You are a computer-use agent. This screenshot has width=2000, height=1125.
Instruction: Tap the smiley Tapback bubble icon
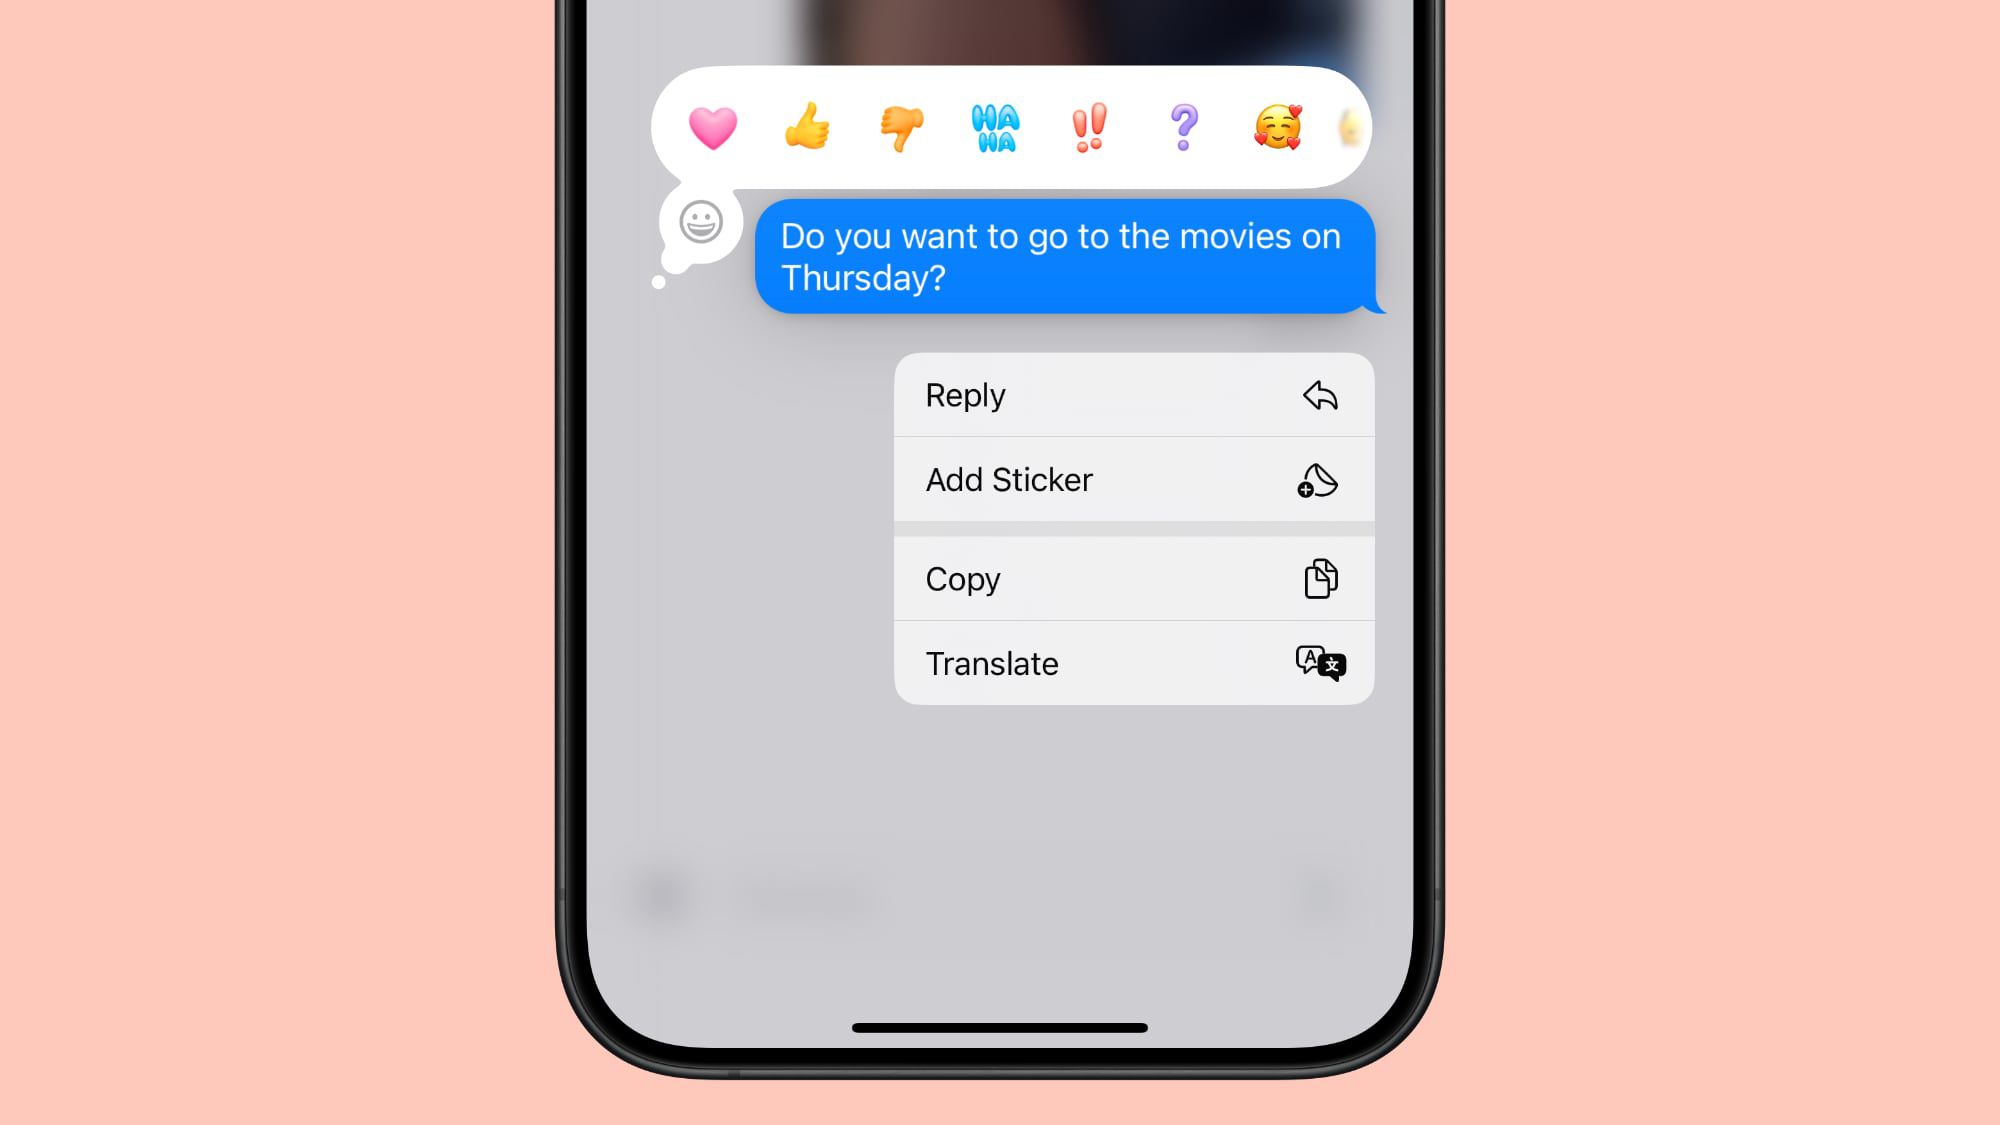[x=702, y=224]
